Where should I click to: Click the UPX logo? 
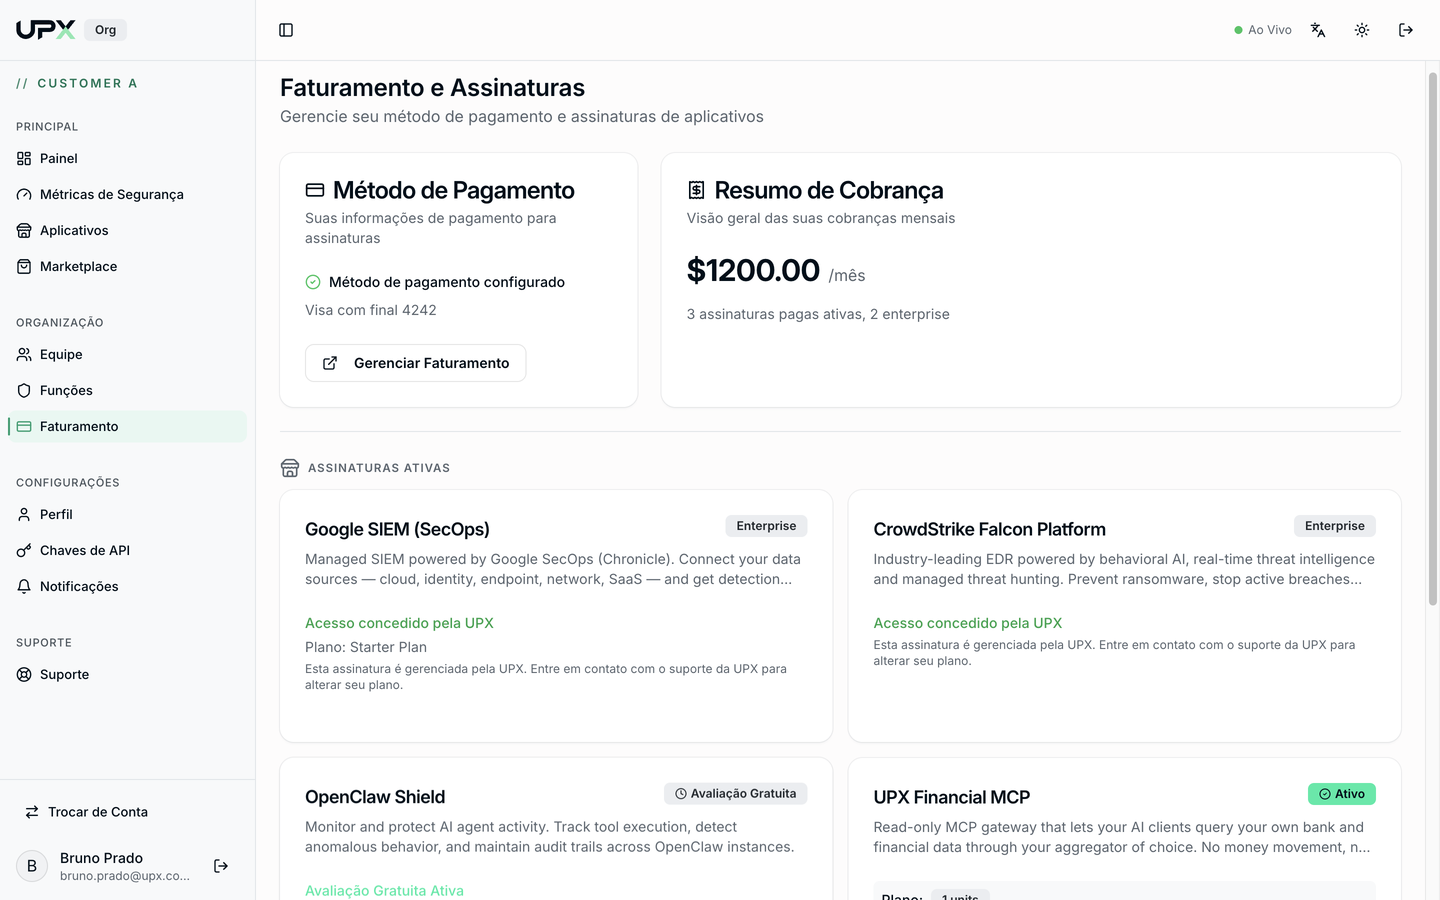pos(45,30)
